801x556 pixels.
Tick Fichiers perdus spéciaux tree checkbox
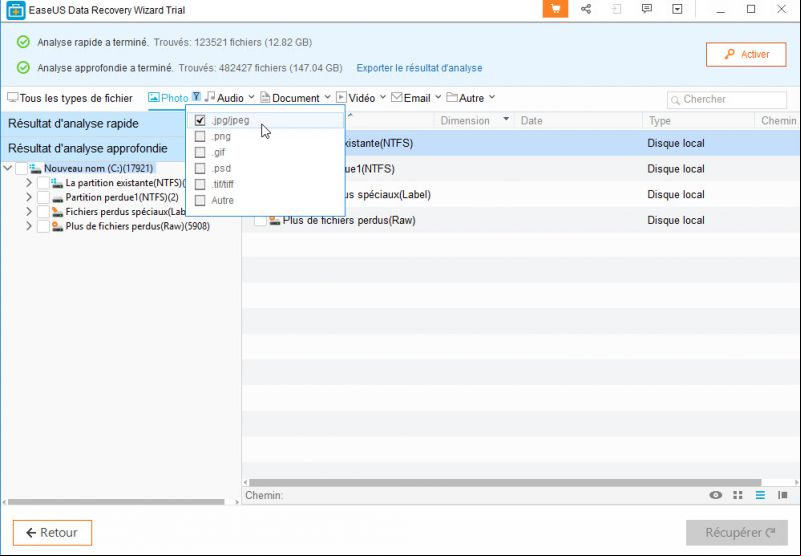coord(43,212)
